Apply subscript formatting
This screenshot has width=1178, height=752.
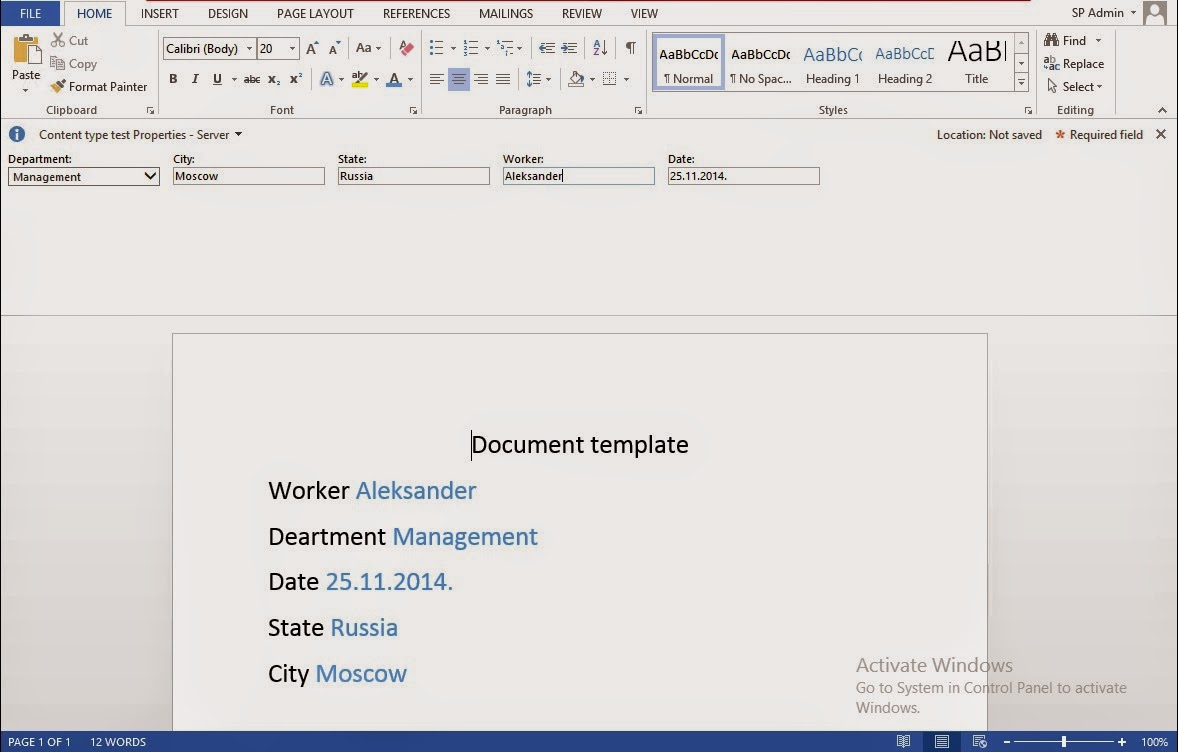[272, 79]
